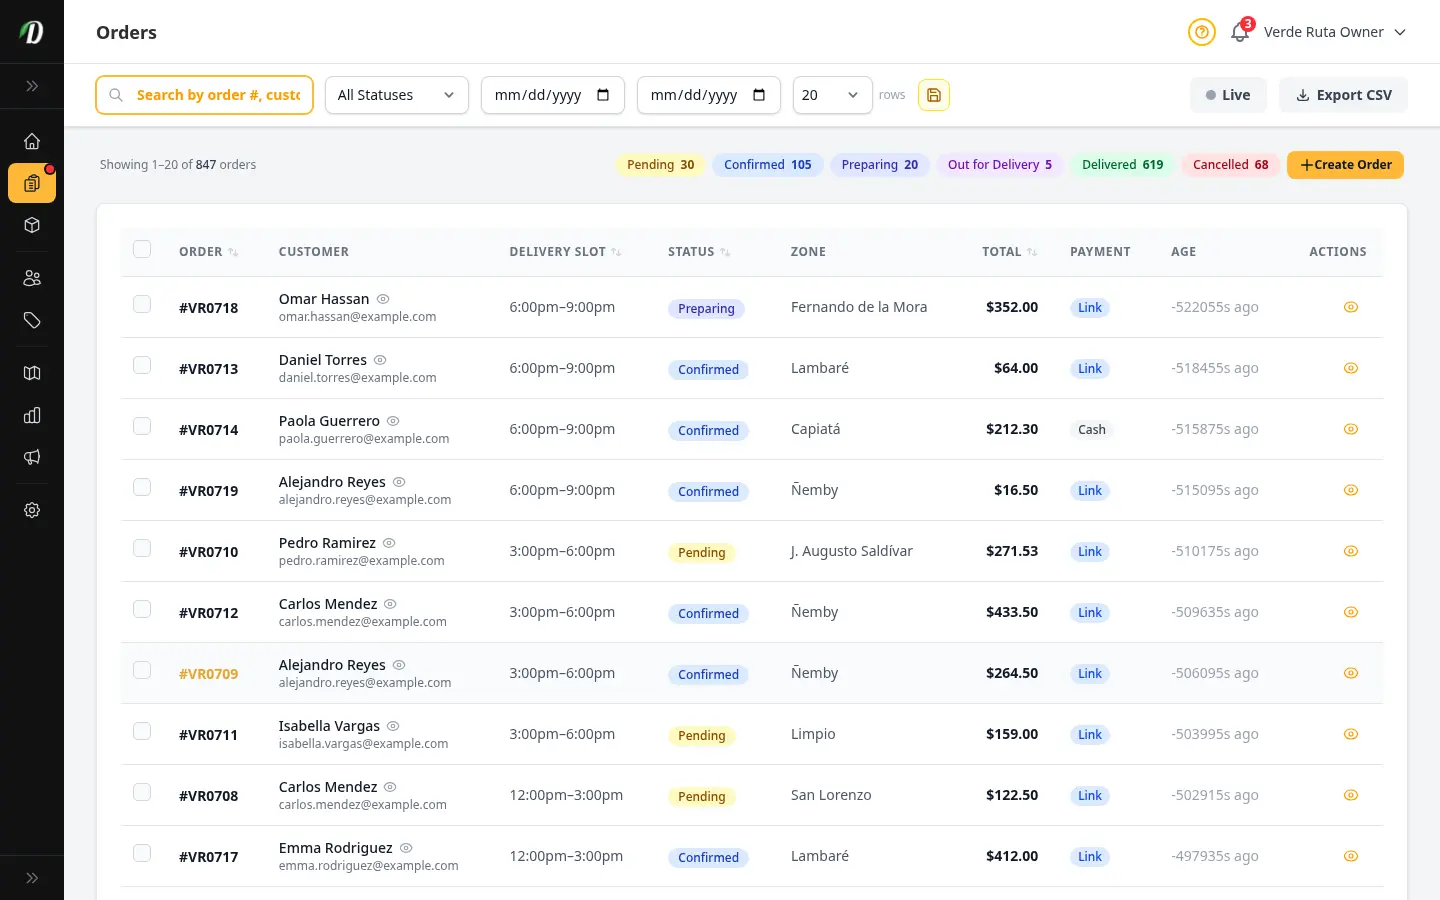Check the checkbox for order #VR0710

(142, 548)
